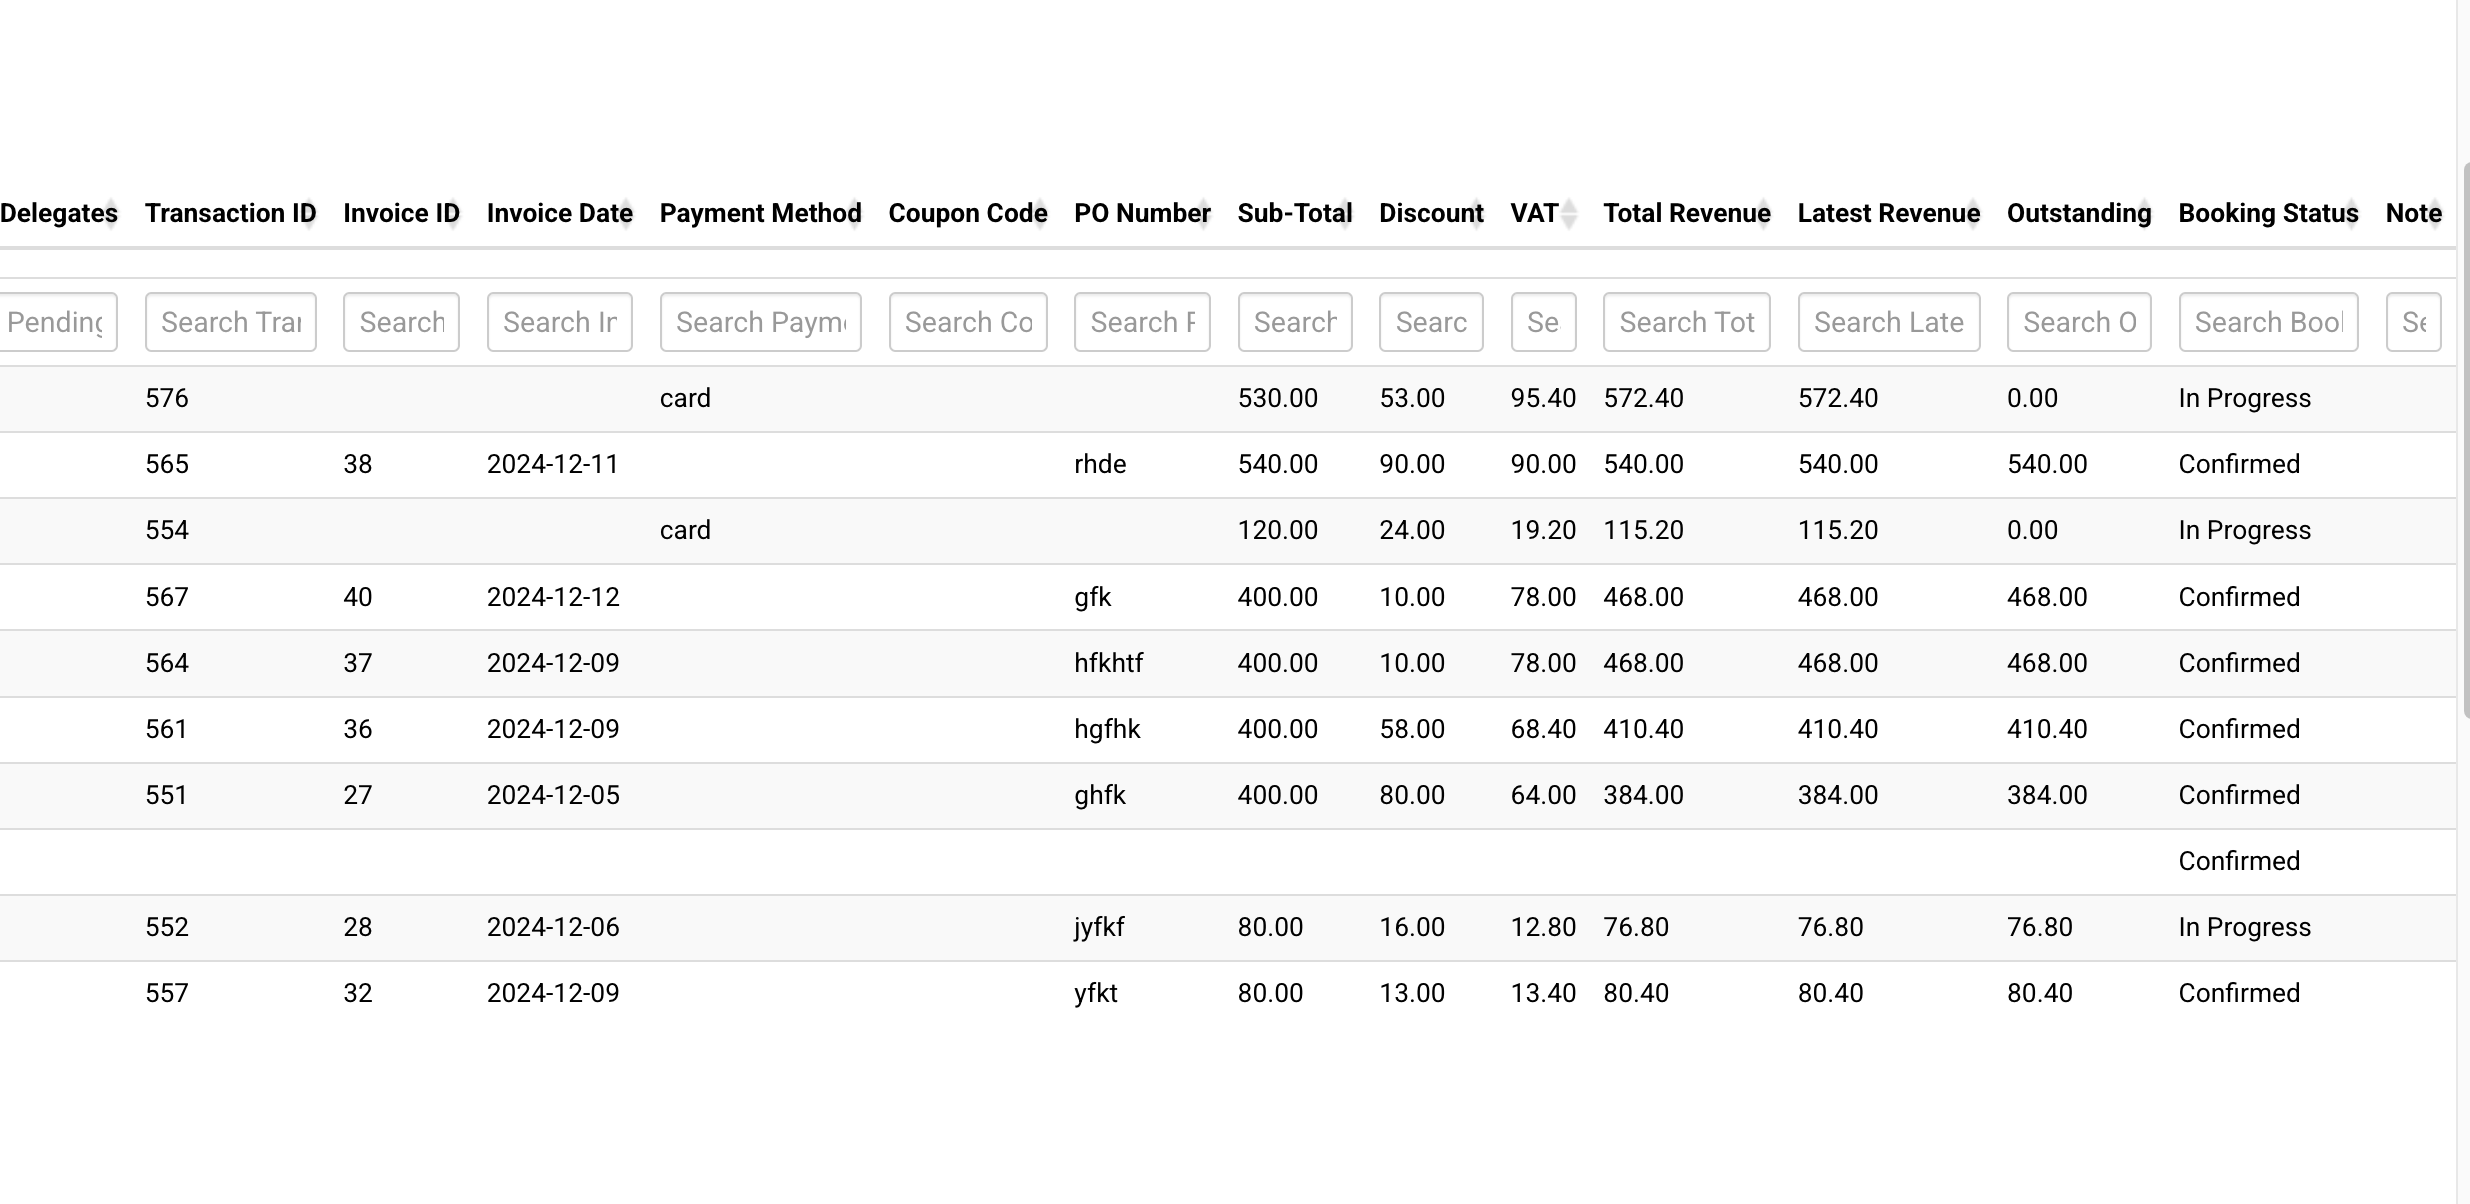Focus the Search Booking Status filter box

2268,322
